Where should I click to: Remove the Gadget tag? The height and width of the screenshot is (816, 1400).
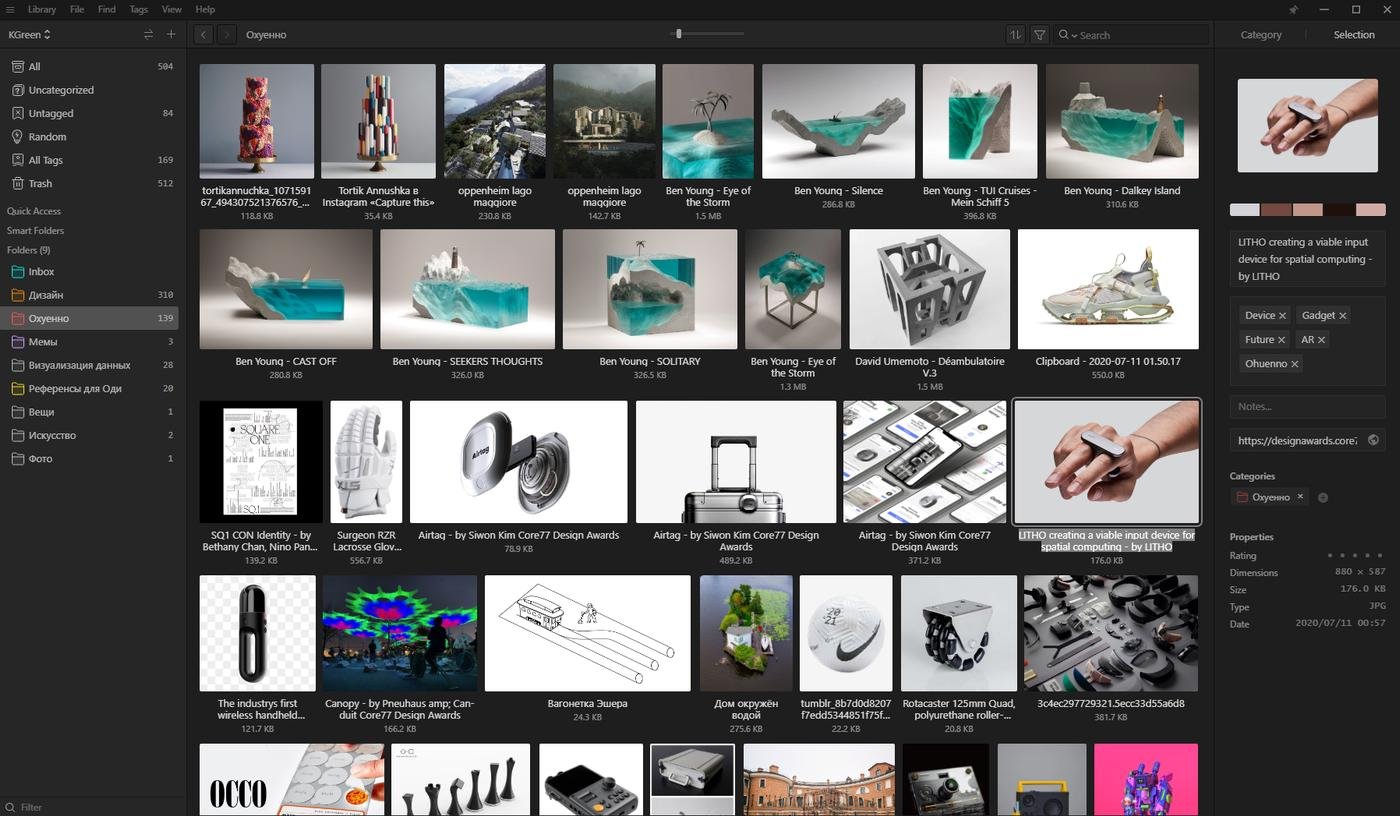click(1343, 316)
